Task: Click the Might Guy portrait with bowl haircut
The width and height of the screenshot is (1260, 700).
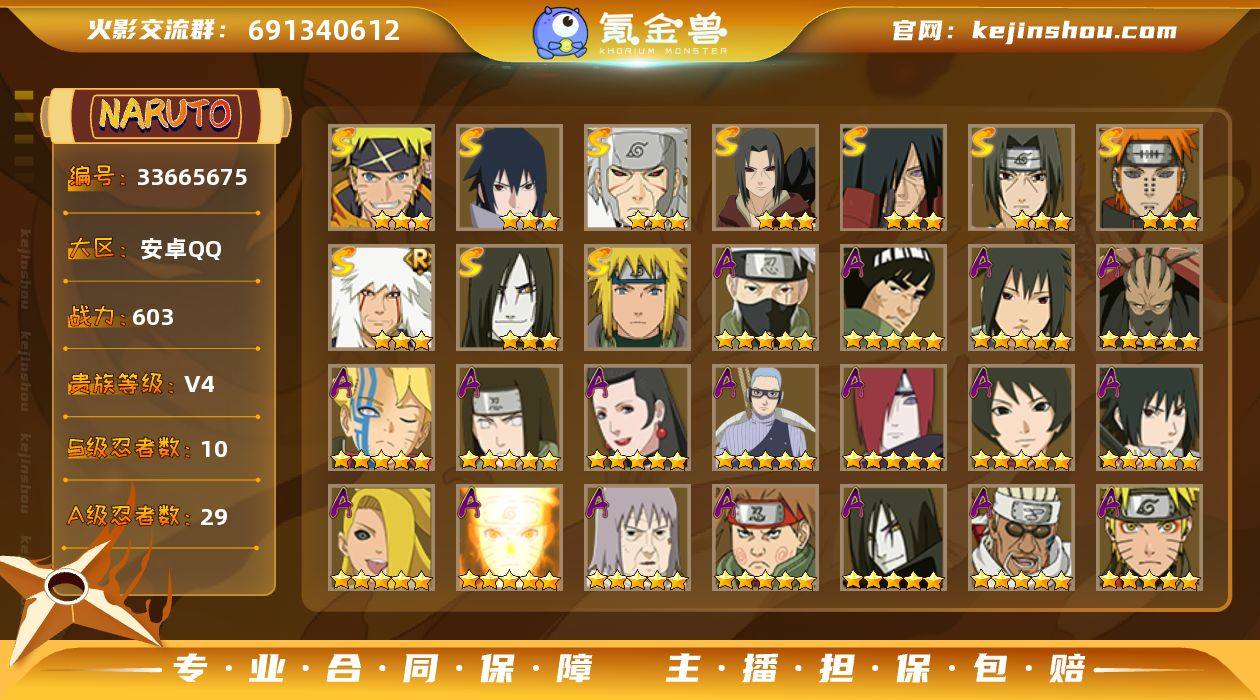Action: 893,298
